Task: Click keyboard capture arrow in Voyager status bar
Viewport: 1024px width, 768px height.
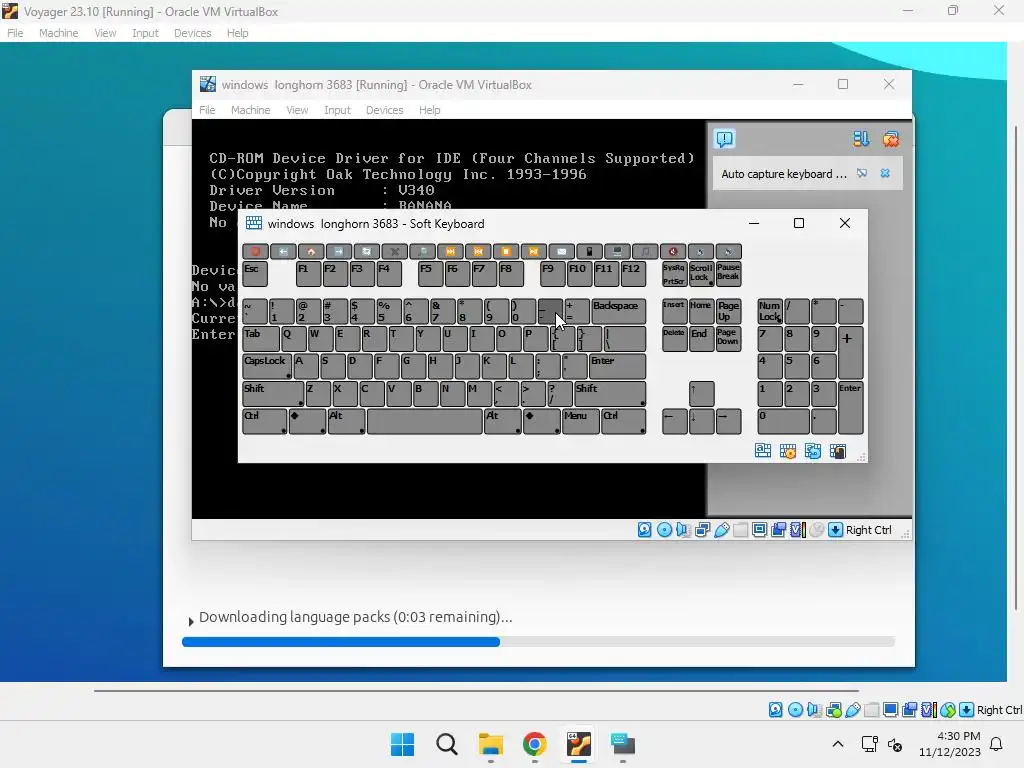Action: (x=967, y=710)
